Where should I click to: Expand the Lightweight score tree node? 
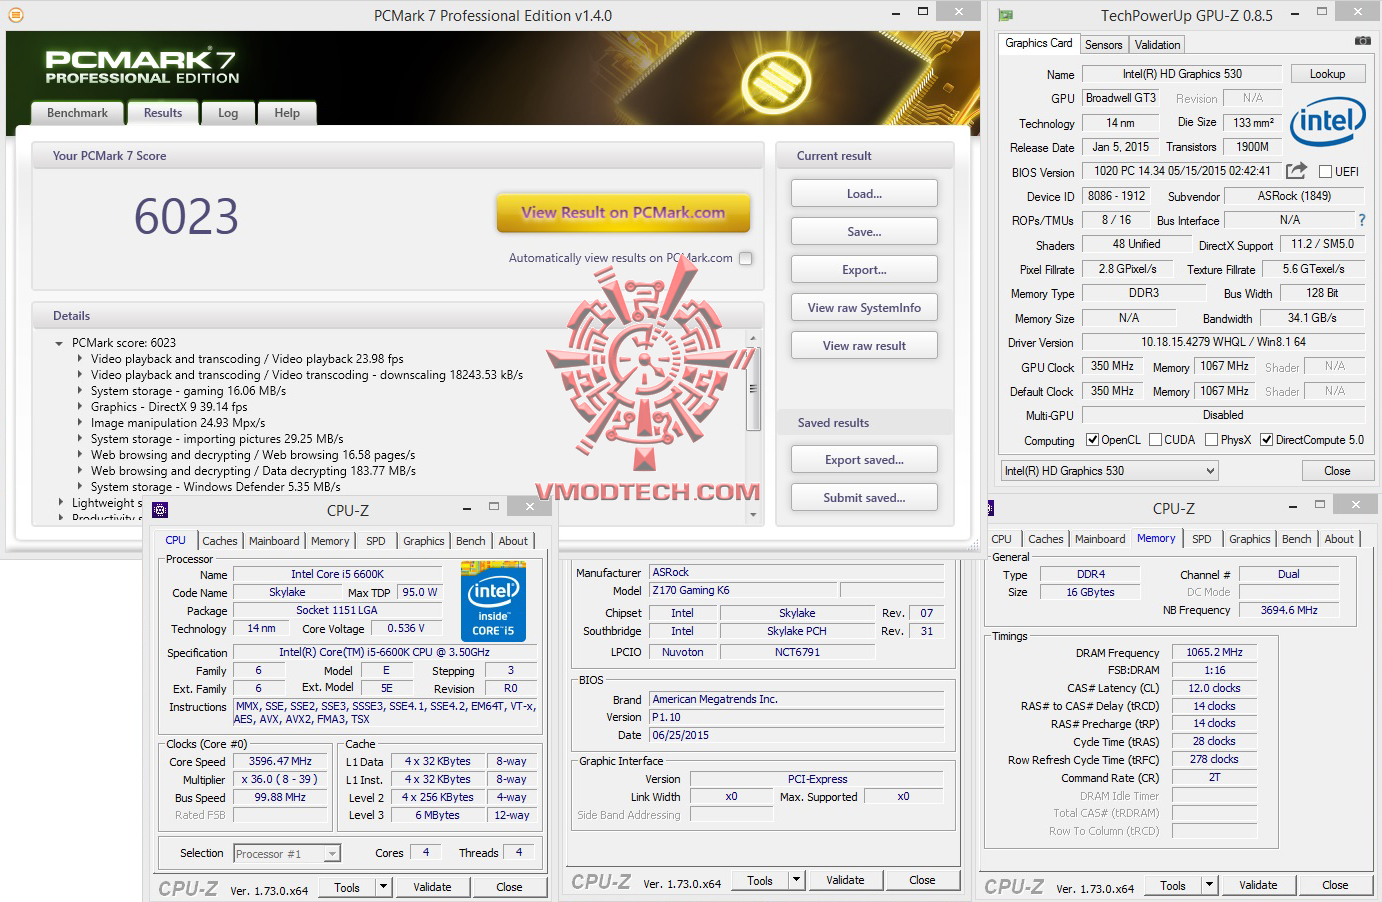60,503
